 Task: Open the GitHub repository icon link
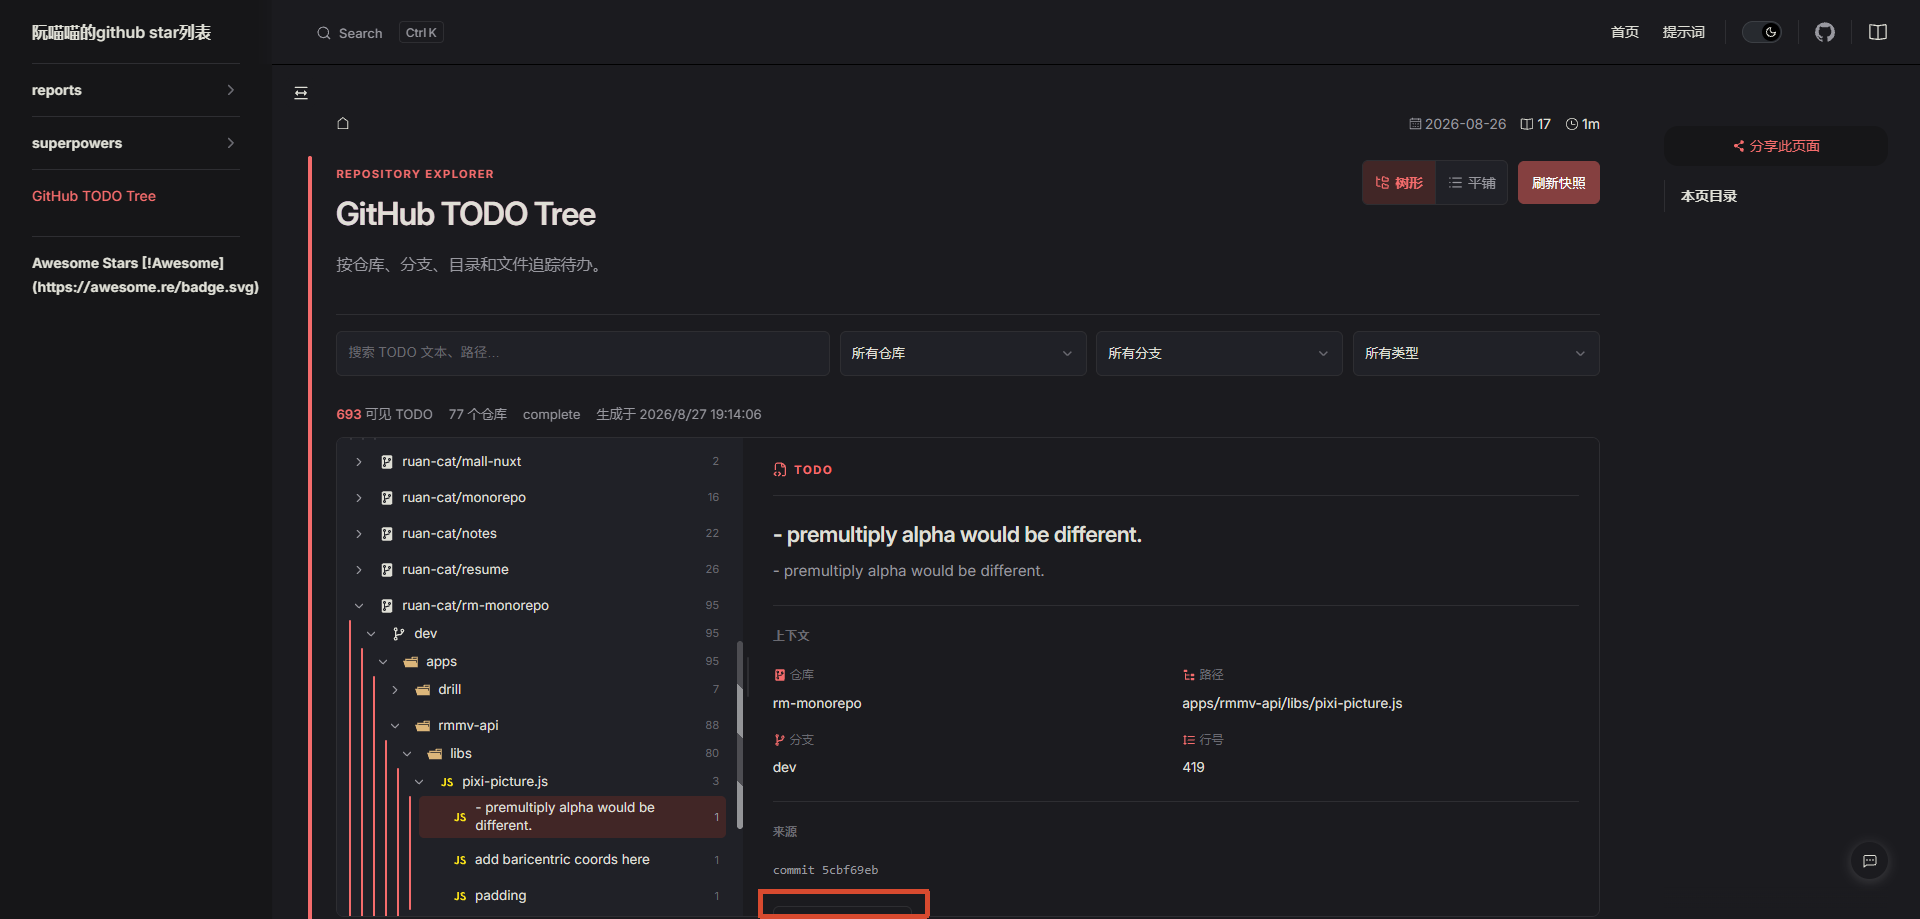[1825, 32]
